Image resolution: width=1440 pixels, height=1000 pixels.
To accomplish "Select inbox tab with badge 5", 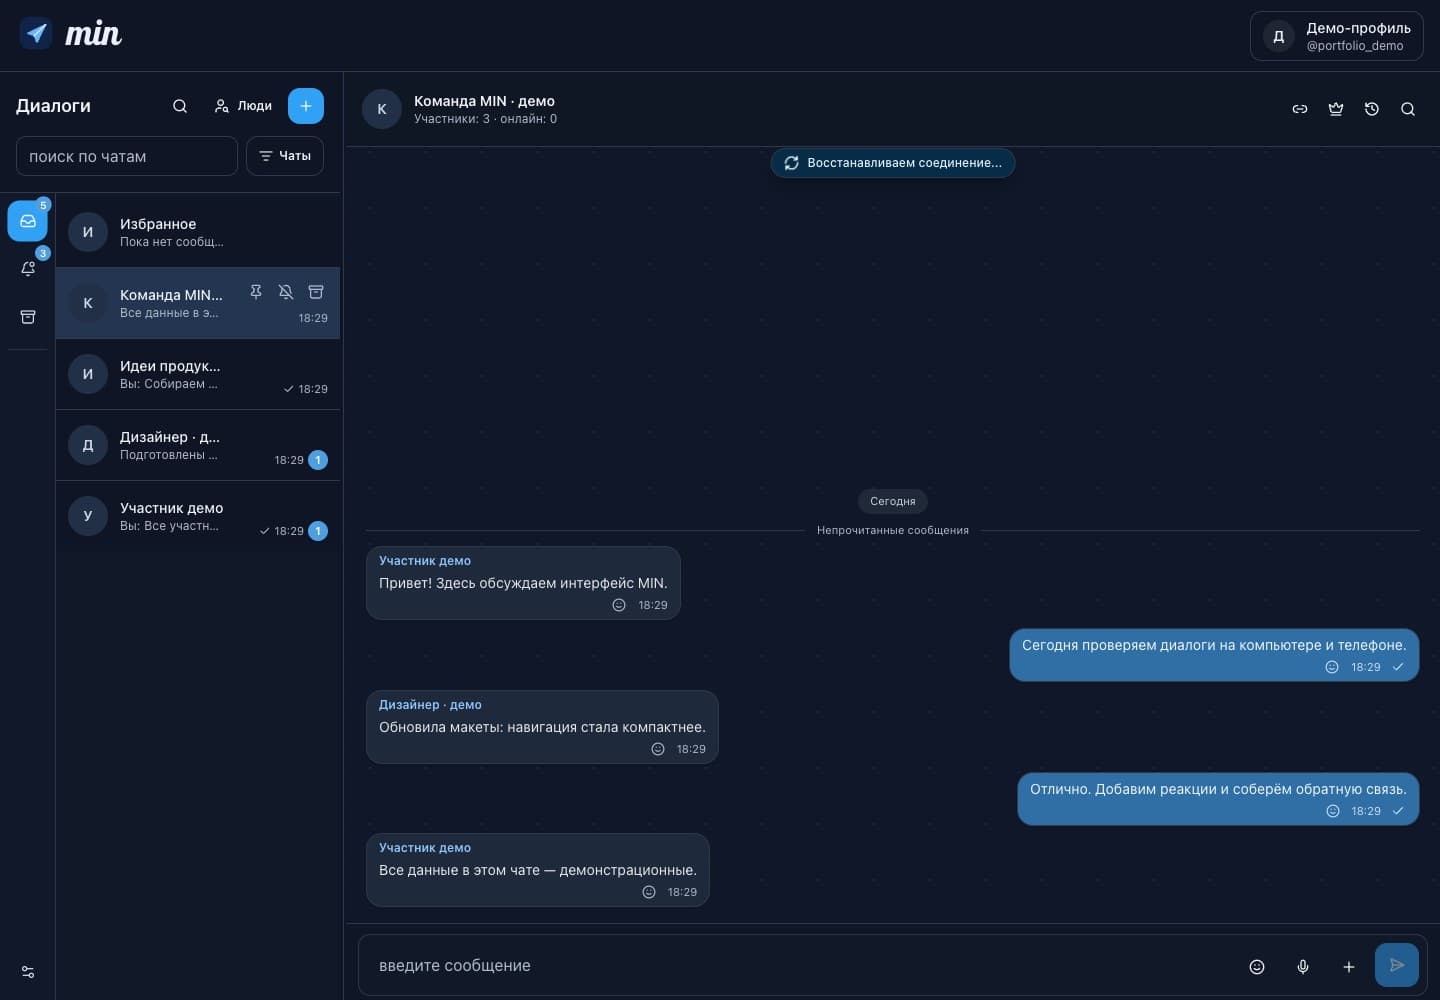I will [28, 221].
